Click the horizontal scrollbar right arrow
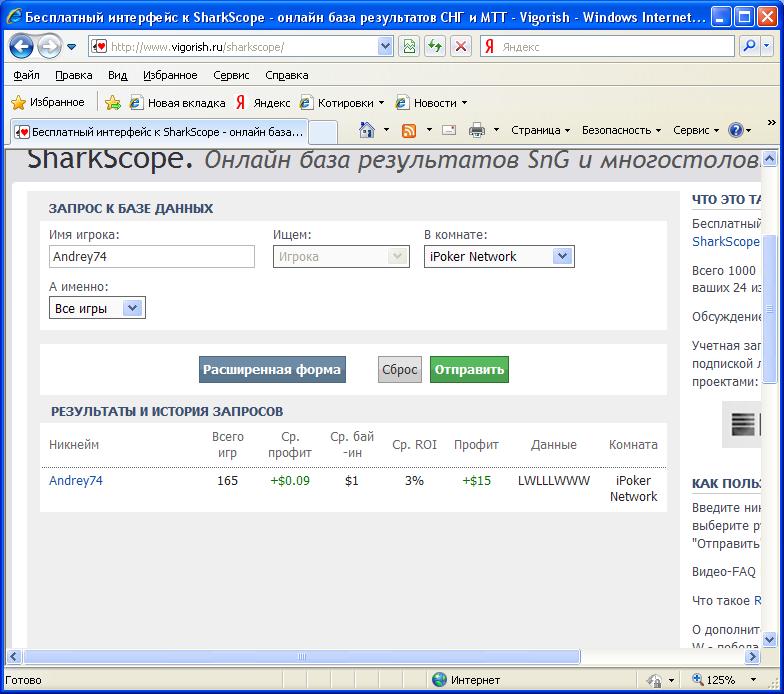 pos(752,656)
